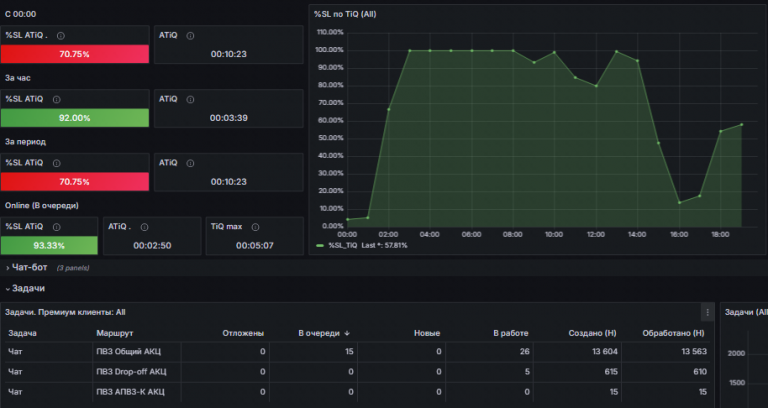Image resolution: width=768 pixels, height=408 pixels.
Task: Click 00:10:23 value under За период
Action: (x=229, y=182)
